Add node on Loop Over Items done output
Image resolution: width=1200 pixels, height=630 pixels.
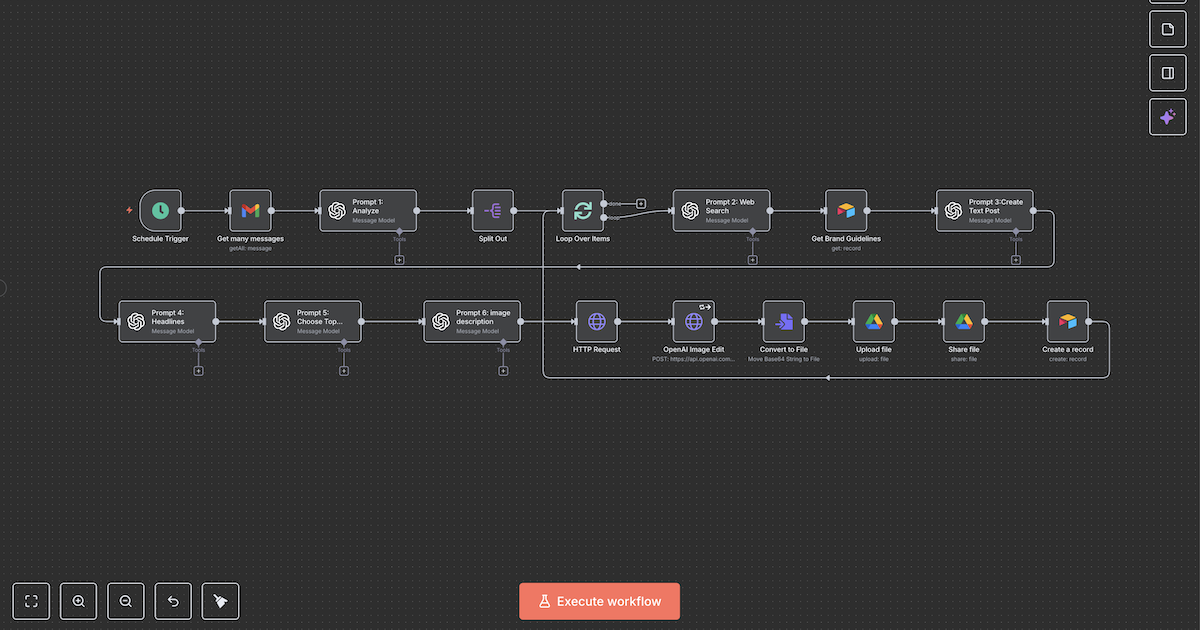coord(641,203)
